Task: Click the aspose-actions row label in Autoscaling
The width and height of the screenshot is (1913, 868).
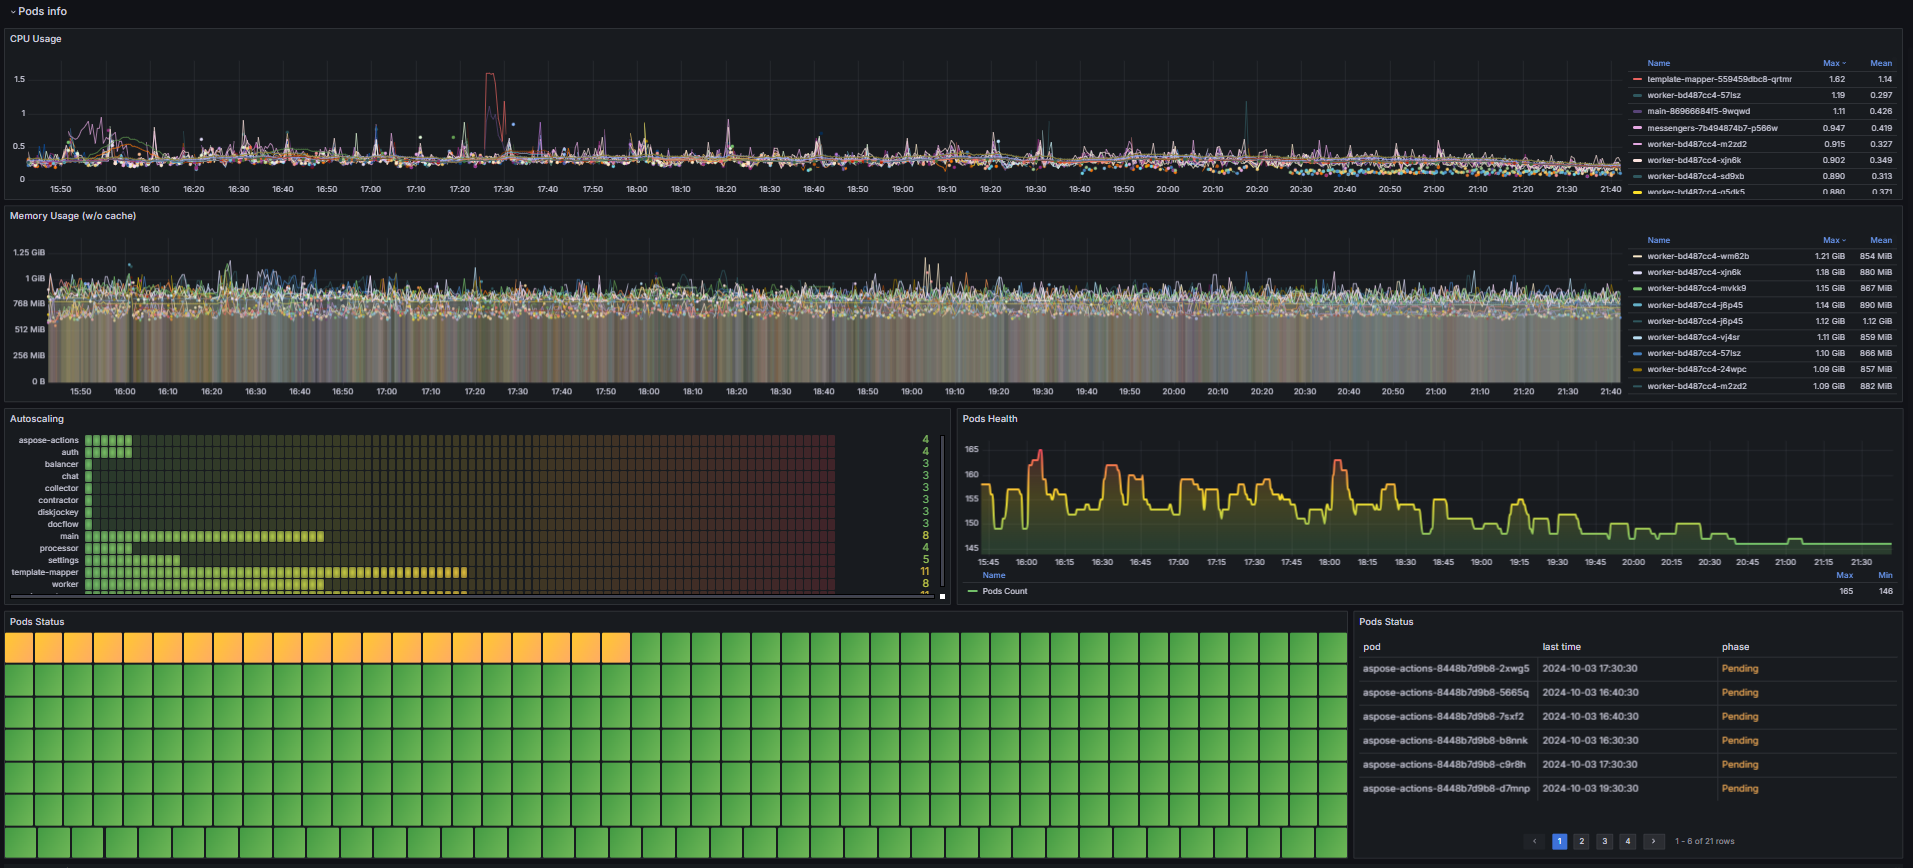Action: pos(48,441)
